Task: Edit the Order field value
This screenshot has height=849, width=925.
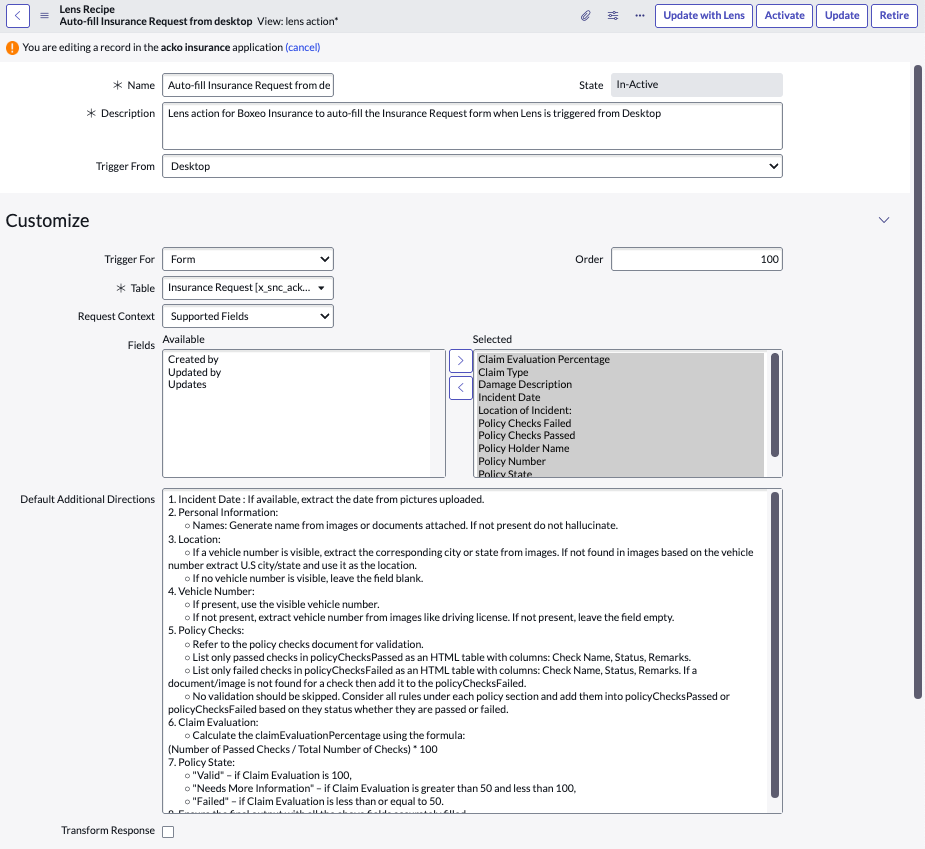Action: click(697, 259)
